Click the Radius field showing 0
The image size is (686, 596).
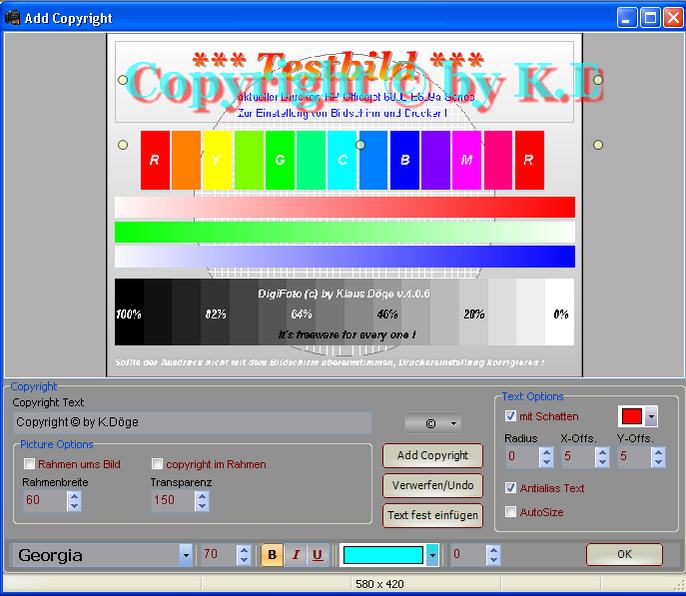(x=522, y=457)
